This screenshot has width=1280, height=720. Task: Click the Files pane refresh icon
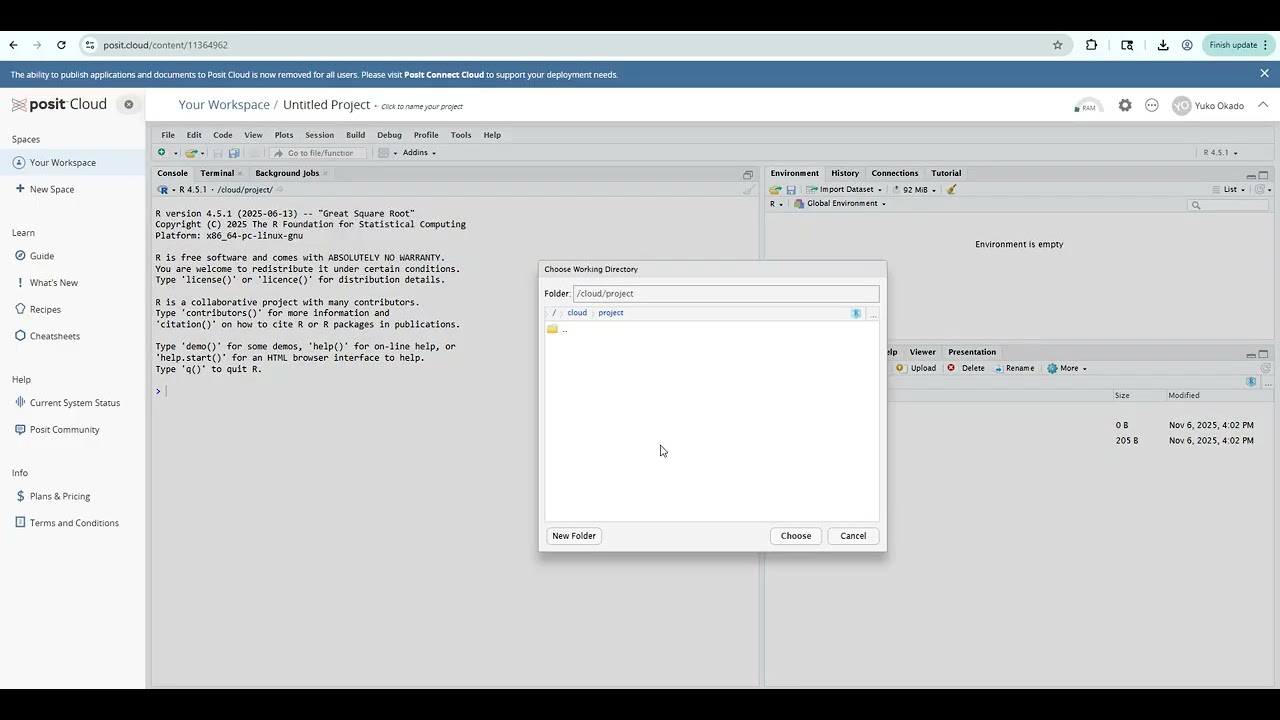[1266, 369]
